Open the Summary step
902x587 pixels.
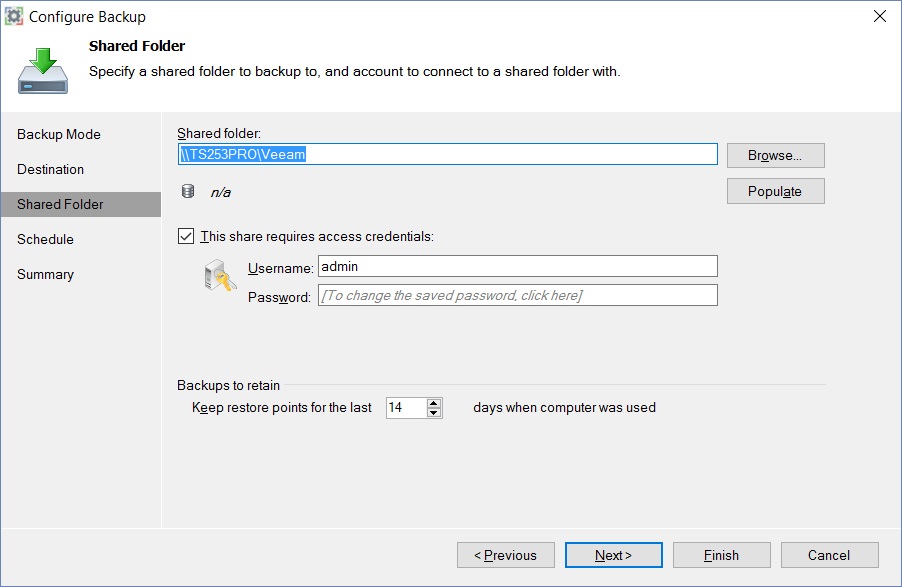coord(45,275)
